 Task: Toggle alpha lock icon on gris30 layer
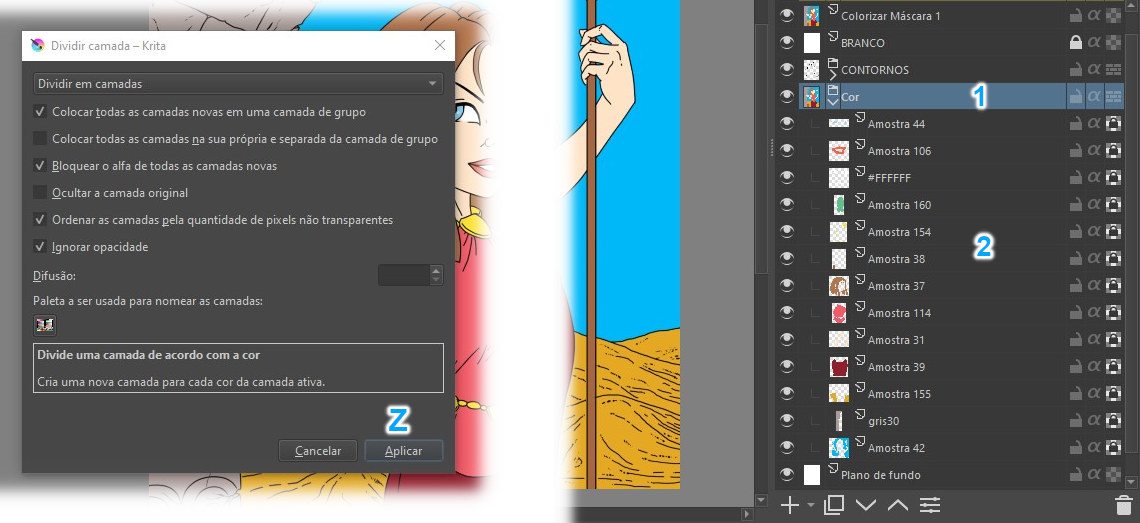coord(1113,421)
